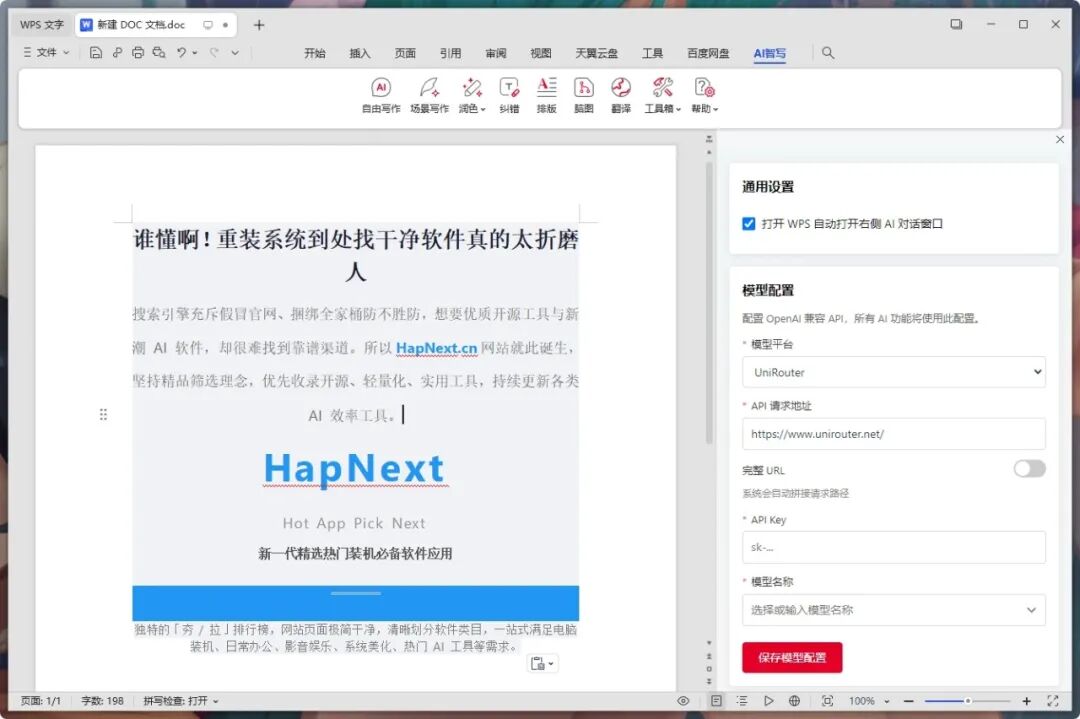This screenshot has width=1080, height=719.
Task: Click the 字数: 198 word count
Action: point(102,701)
